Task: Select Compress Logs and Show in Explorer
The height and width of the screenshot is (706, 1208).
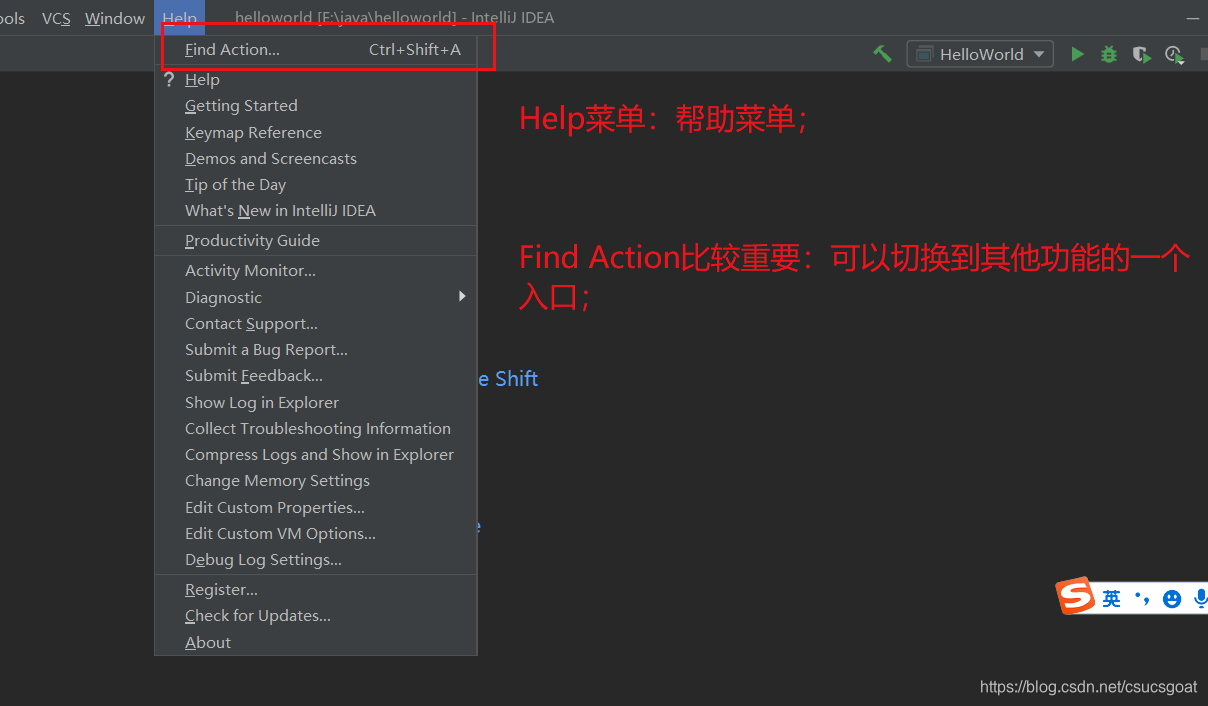Action: coord(316,455)
